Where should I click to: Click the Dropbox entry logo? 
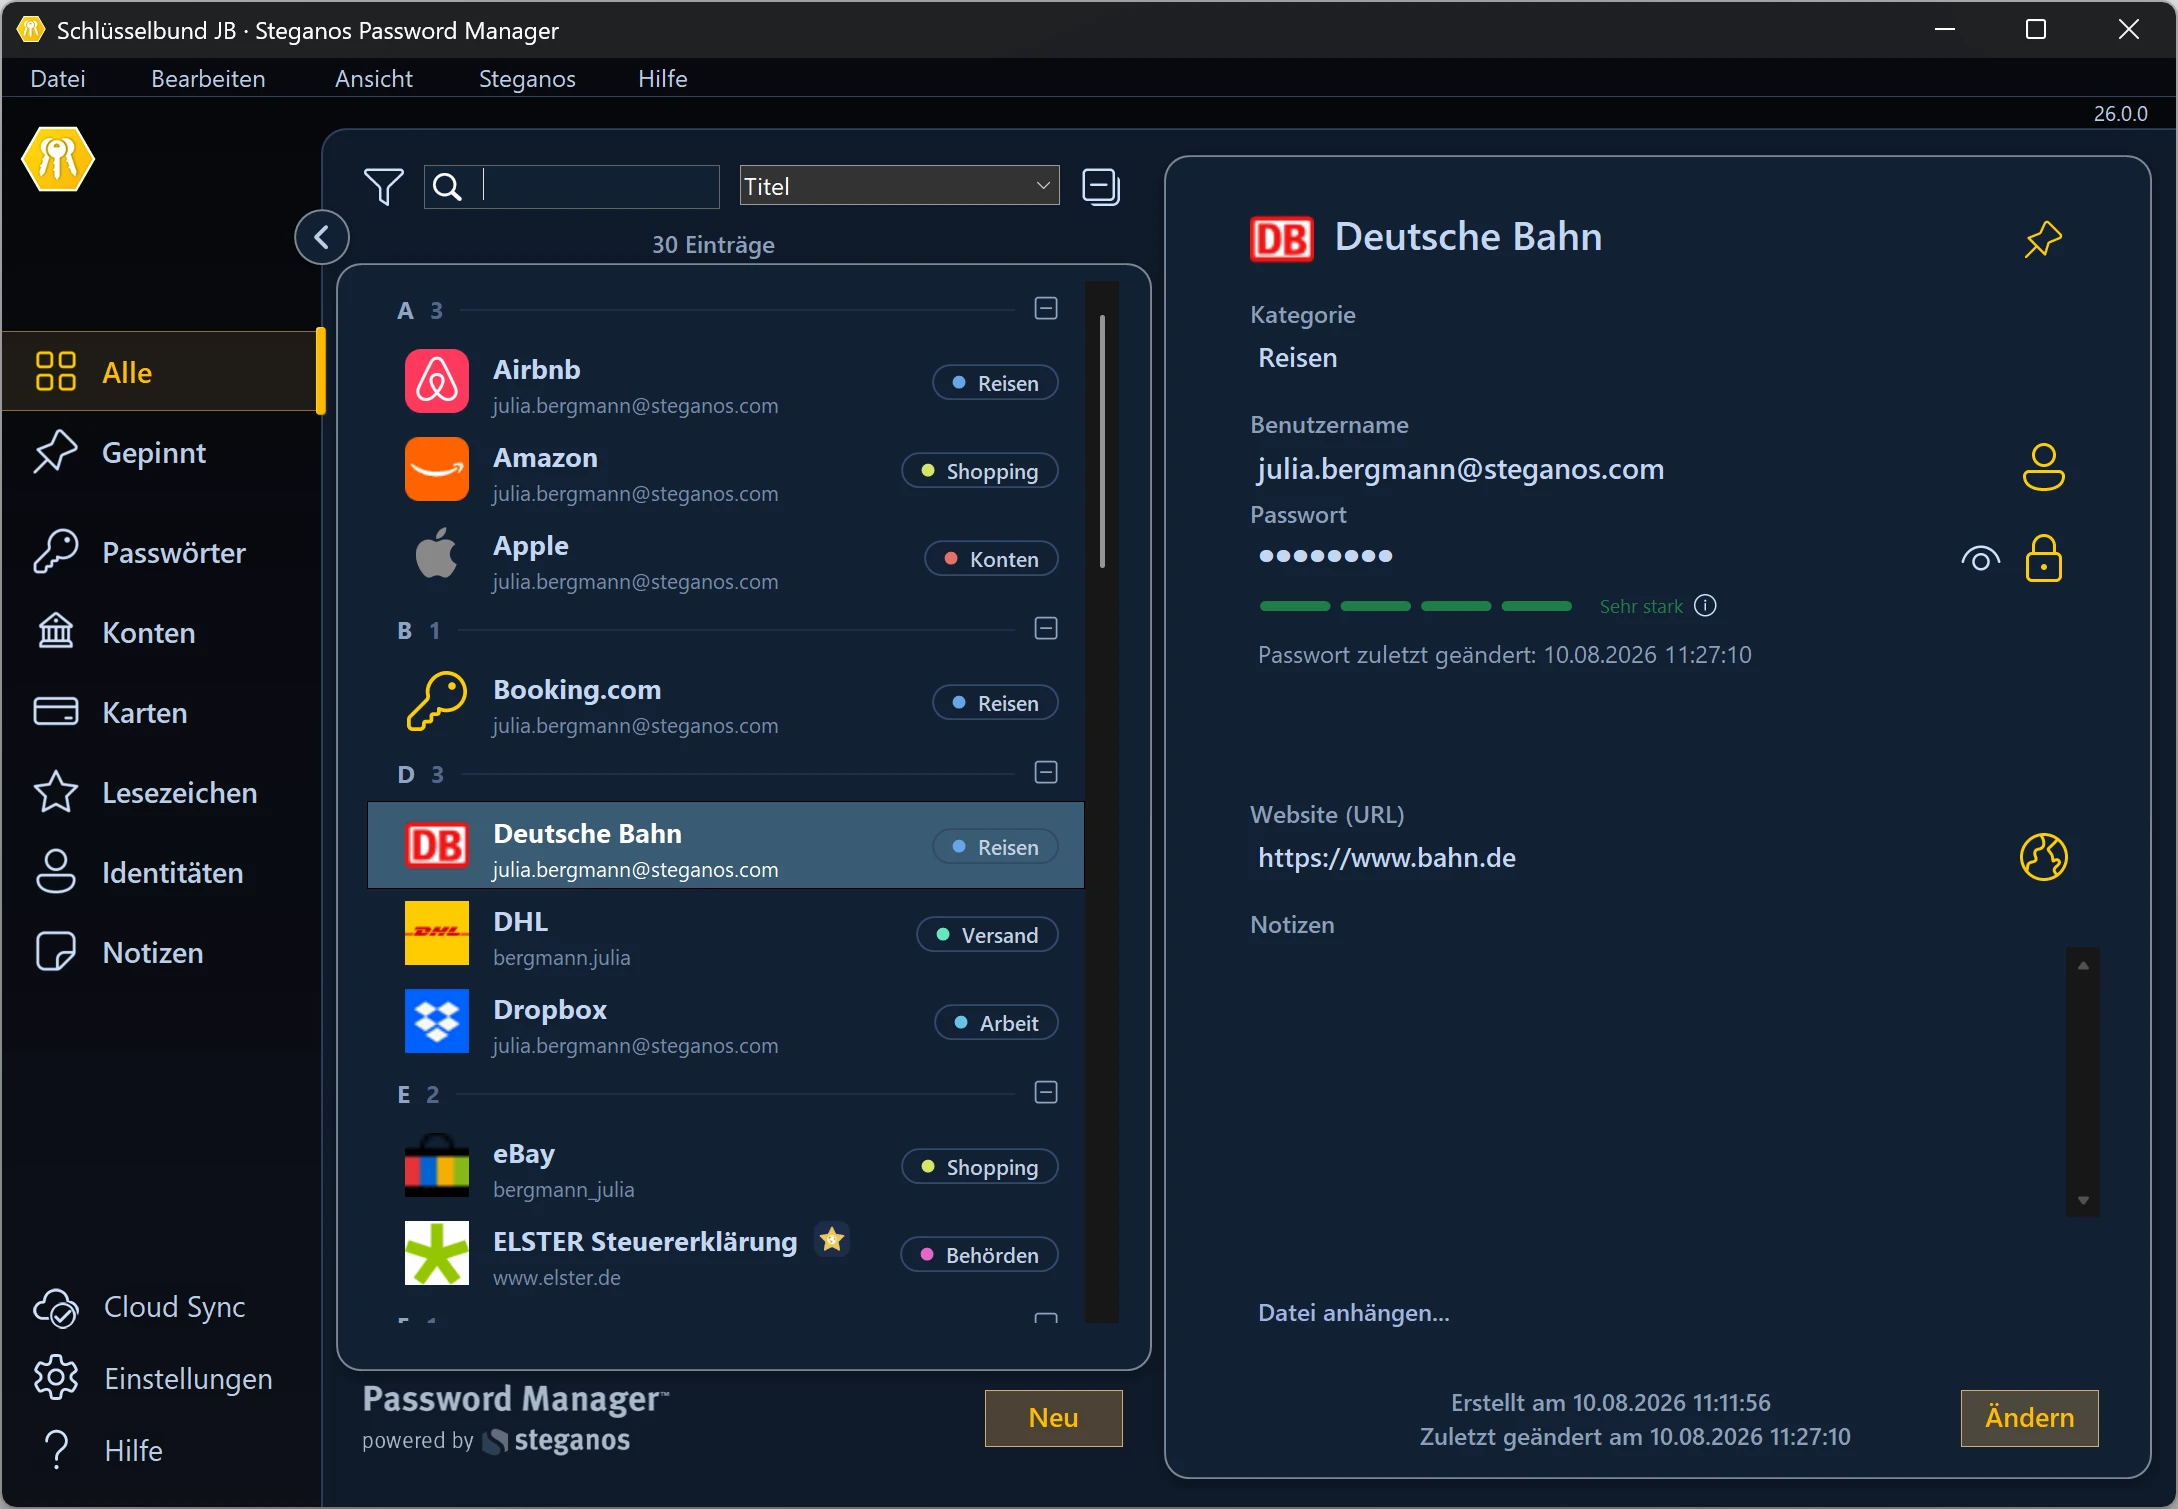(436, 1021)
